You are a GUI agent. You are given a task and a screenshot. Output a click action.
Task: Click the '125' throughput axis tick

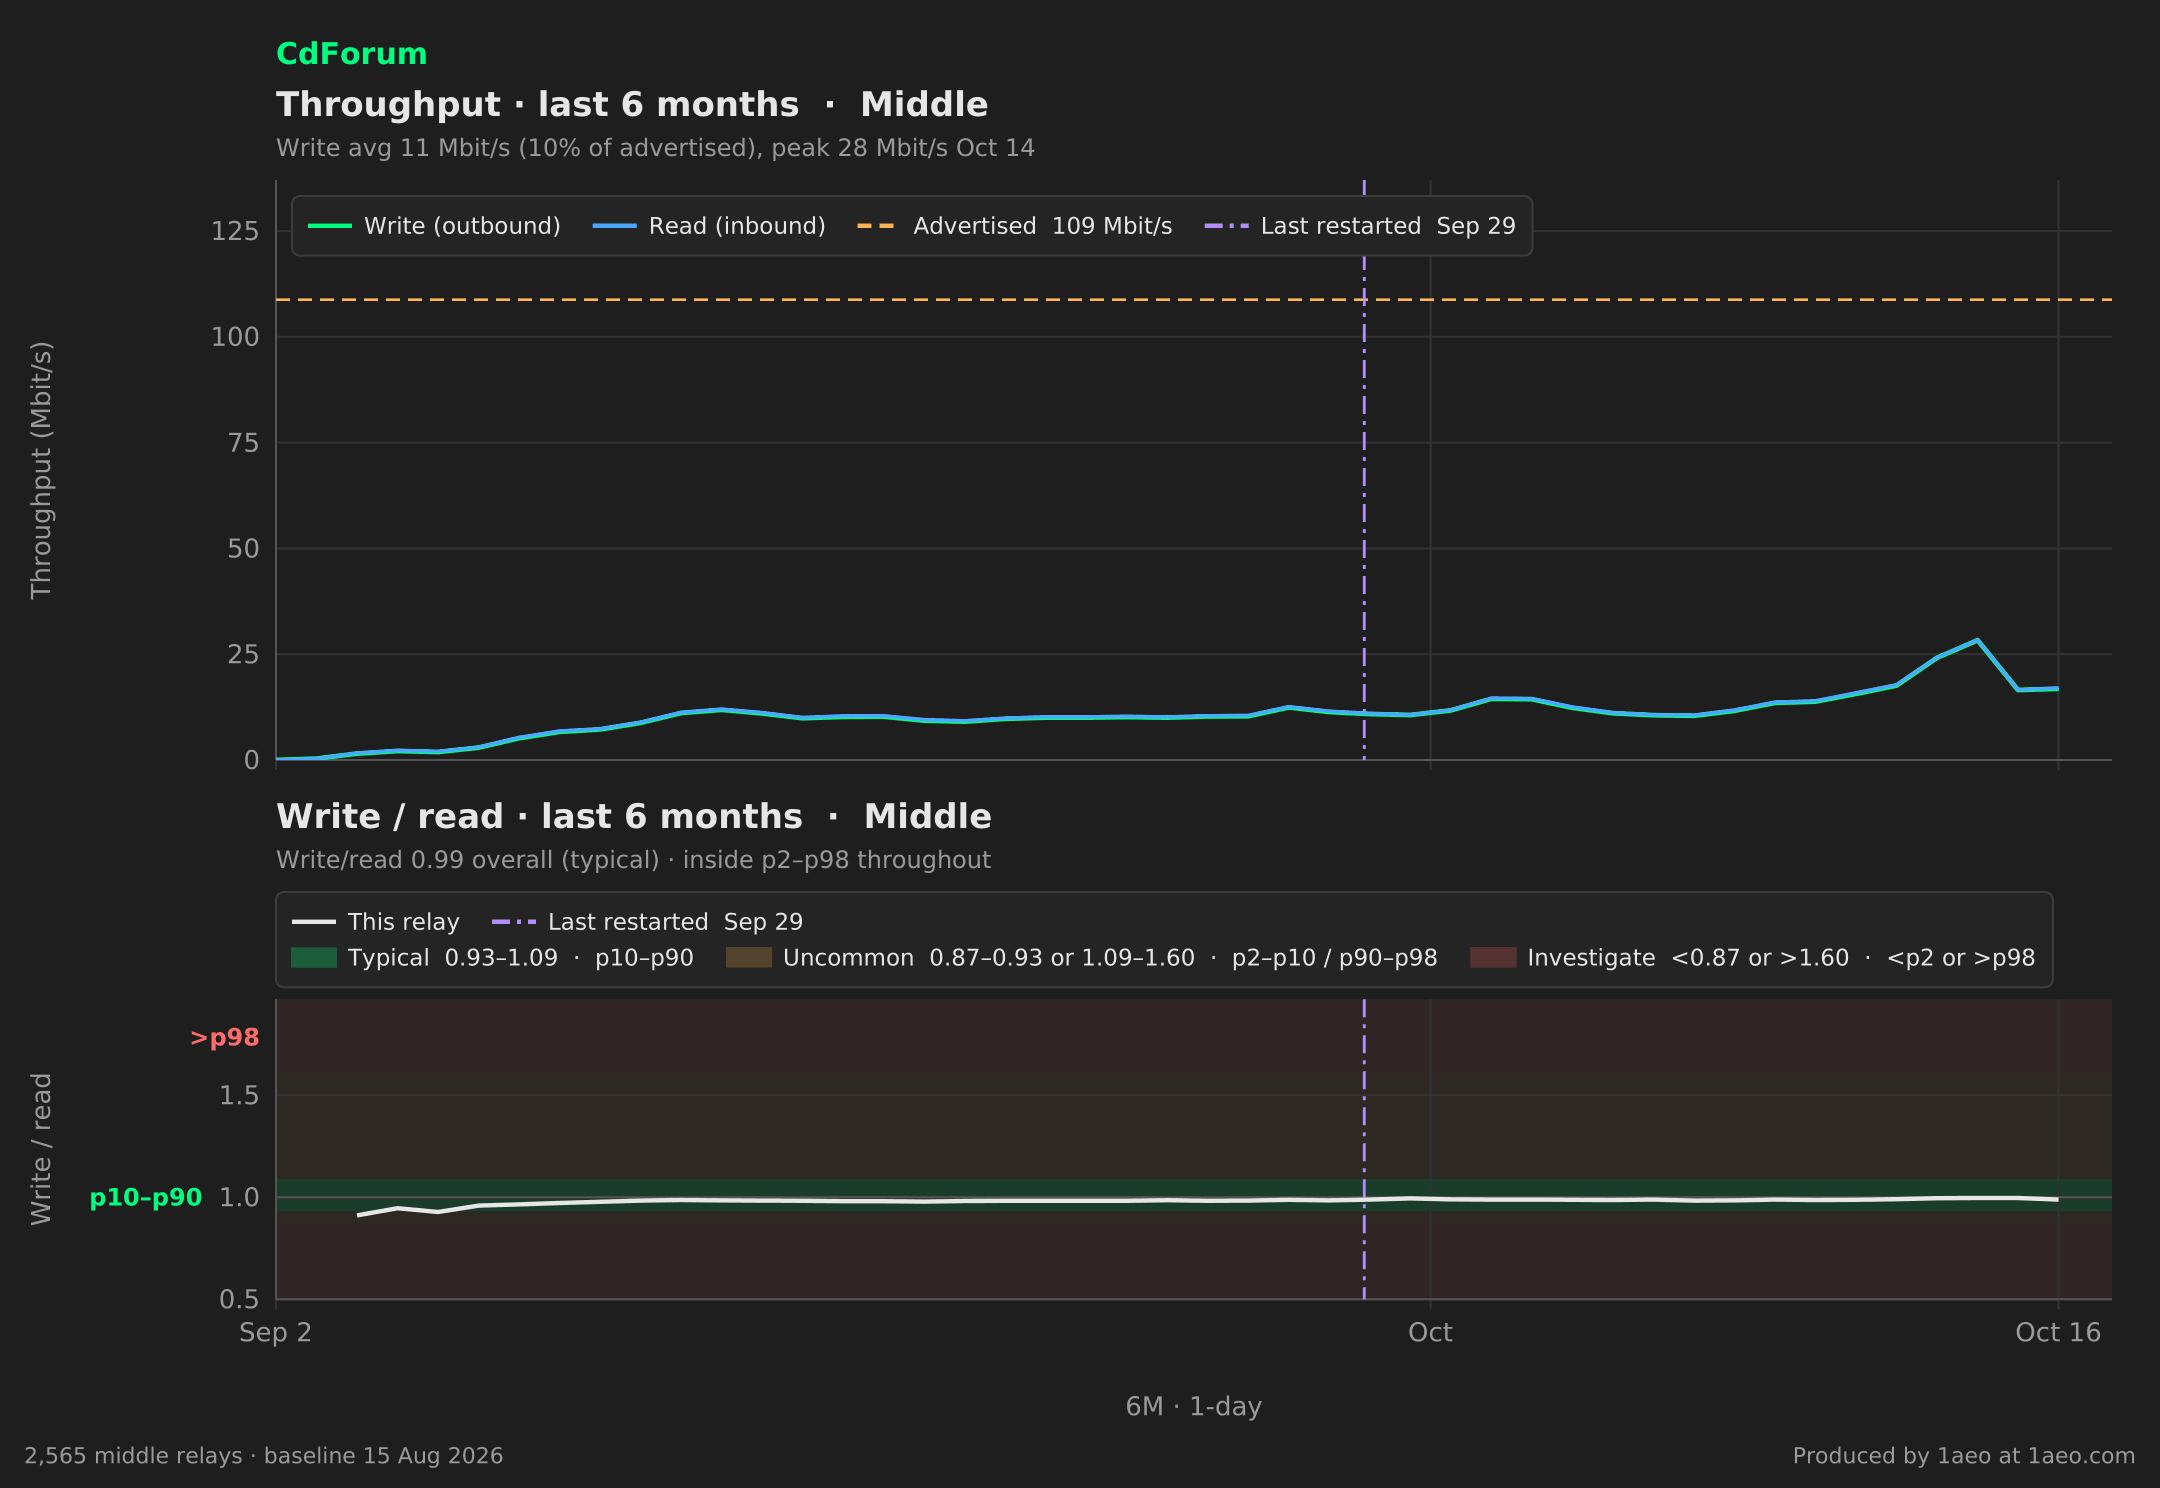tap(235, 232)
